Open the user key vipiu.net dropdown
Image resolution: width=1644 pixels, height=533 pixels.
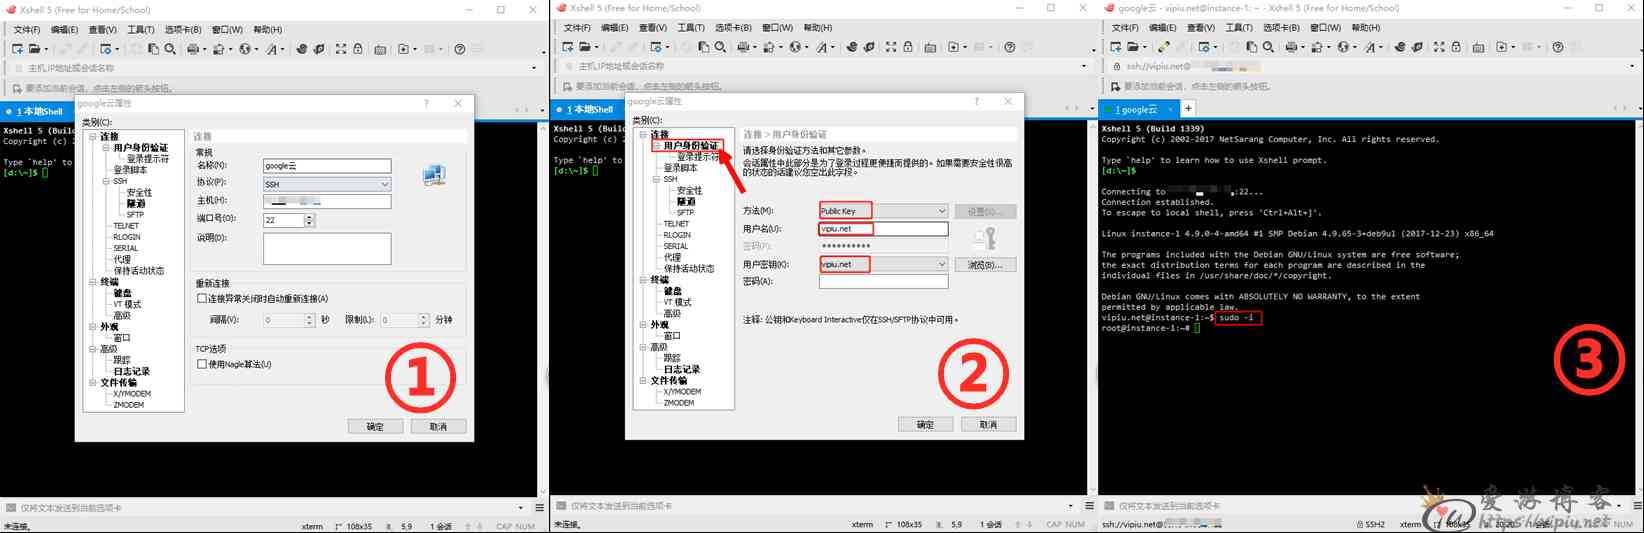pyautogui.click(x=941, y=264)
